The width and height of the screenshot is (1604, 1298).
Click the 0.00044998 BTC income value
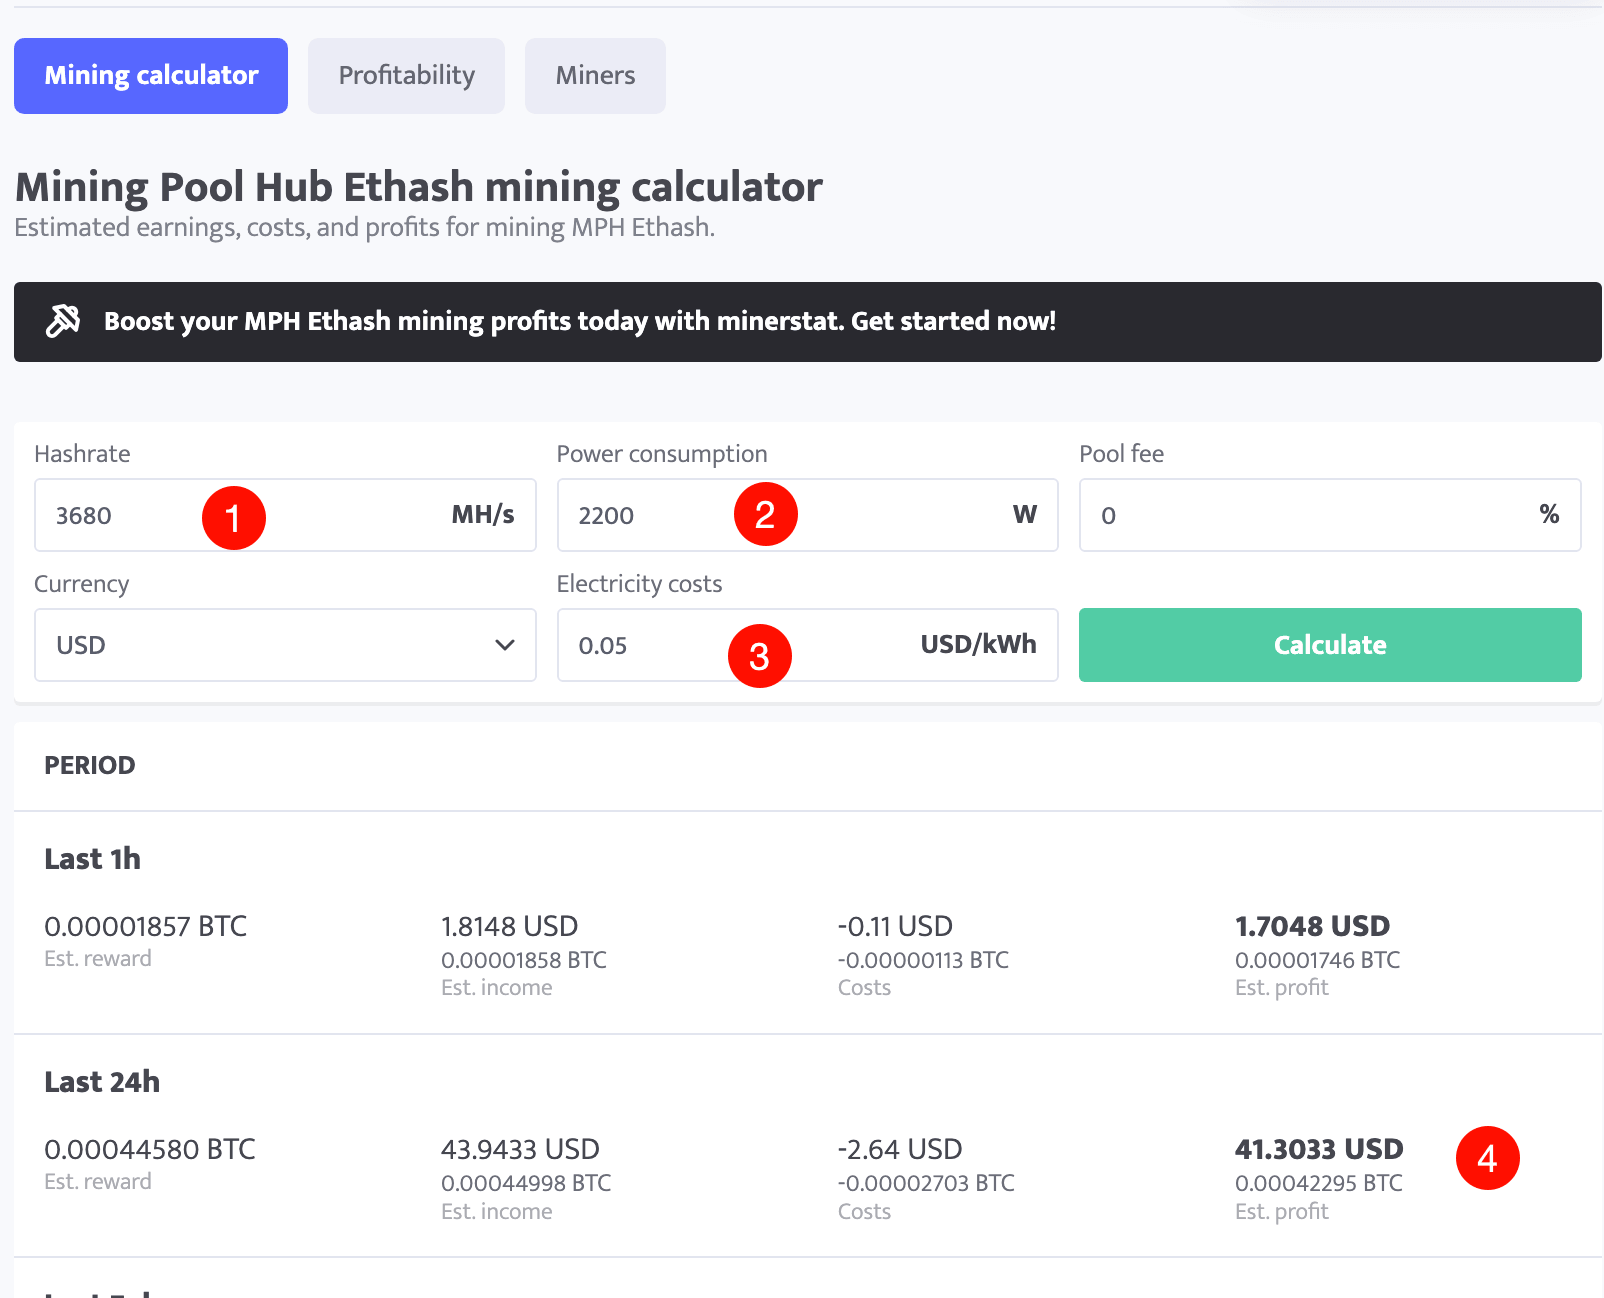click(x=526, y=1183)
